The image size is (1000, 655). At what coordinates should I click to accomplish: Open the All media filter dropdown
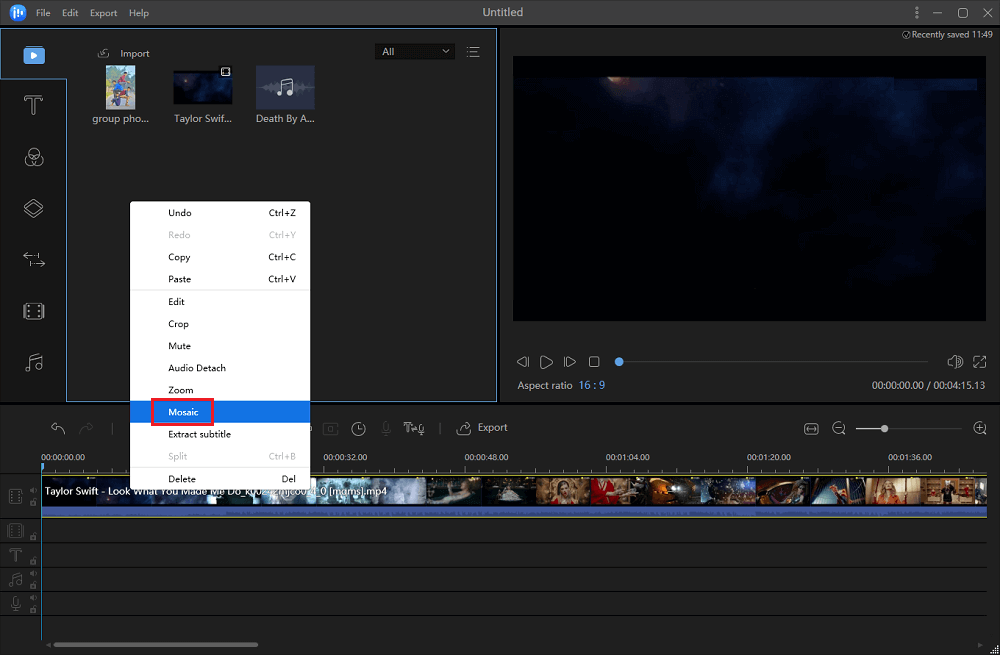[414, 51]
